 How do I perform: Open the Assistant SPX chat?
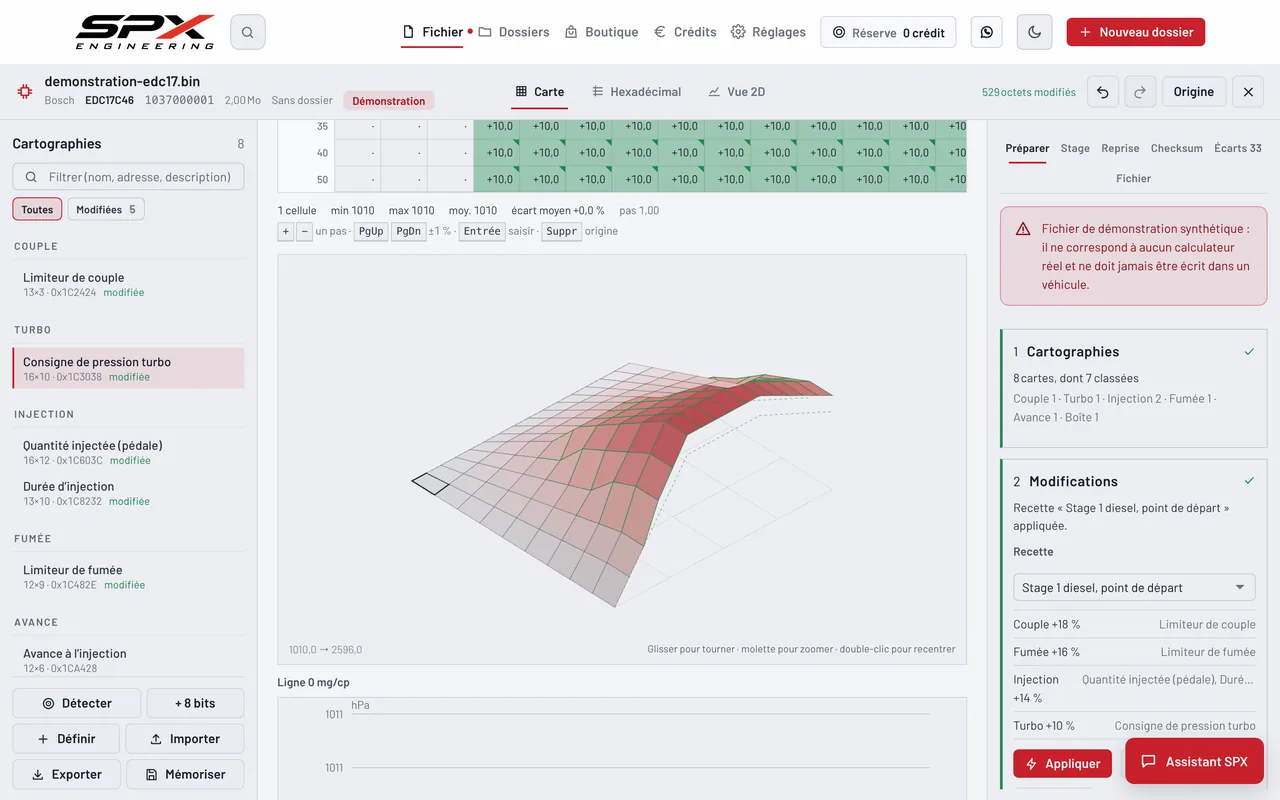1194,761
